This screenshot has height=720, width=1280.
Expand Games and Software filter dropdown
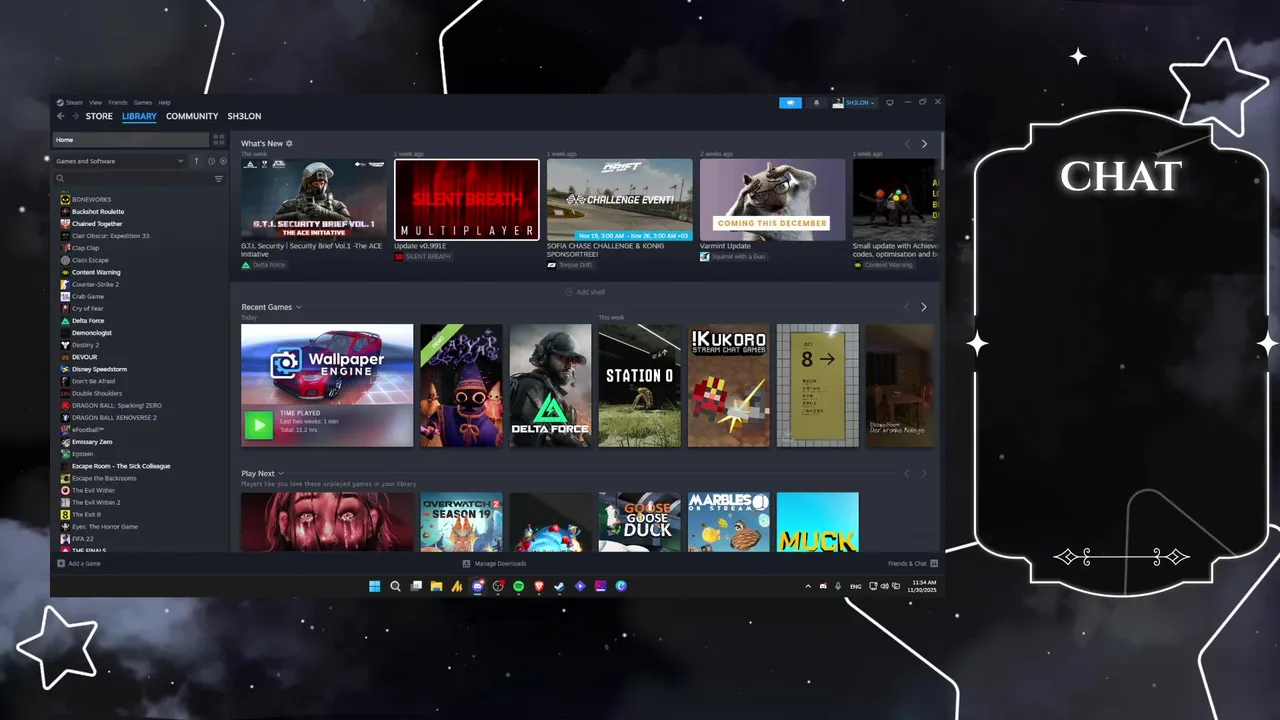[180, 161]
